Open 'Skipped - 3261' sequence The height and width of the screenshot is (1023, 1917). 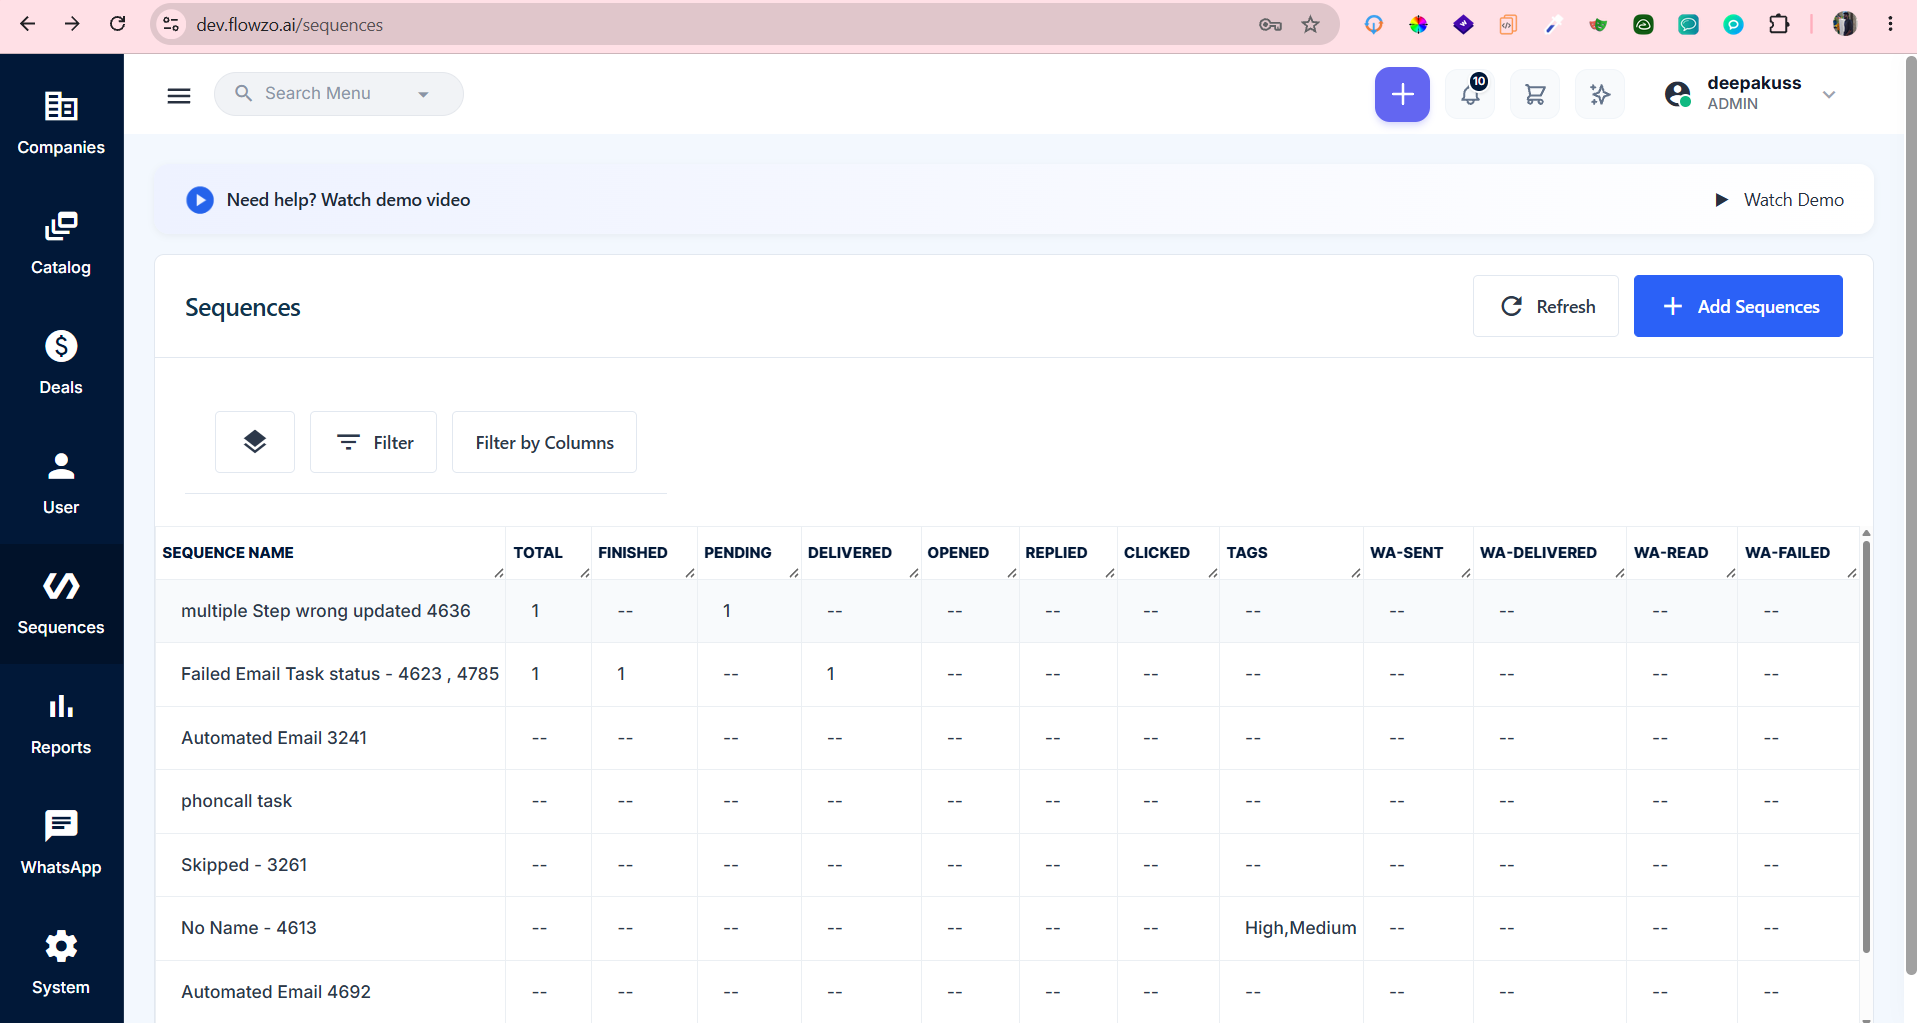(244, 865)
